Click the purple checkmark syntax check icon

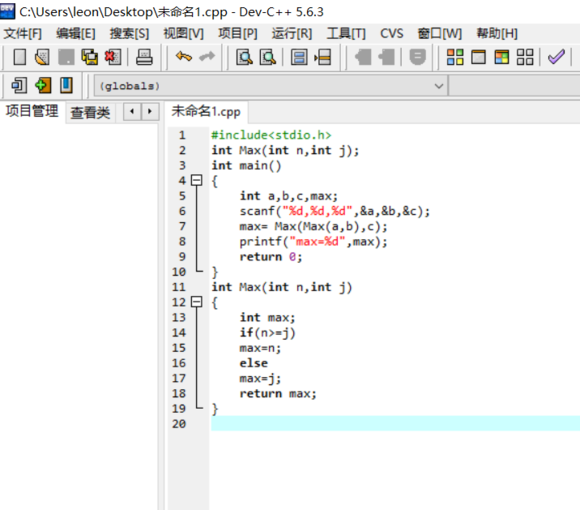[x=556, y=57]
